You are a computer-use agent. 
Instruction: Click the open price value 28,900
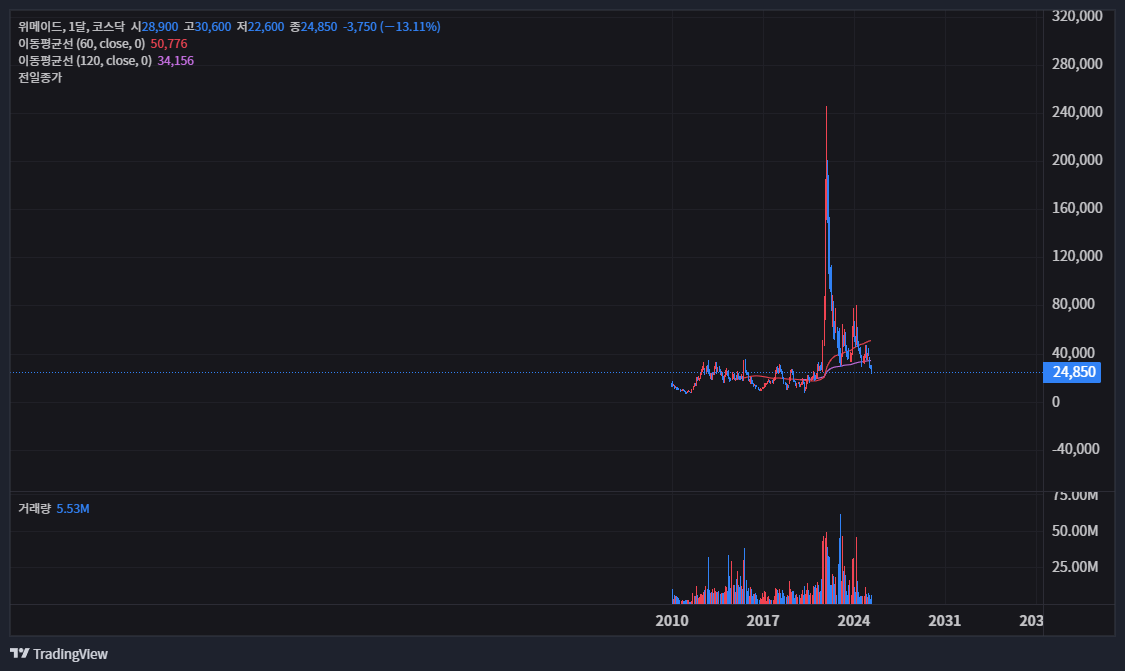click(x=159, y=27)
